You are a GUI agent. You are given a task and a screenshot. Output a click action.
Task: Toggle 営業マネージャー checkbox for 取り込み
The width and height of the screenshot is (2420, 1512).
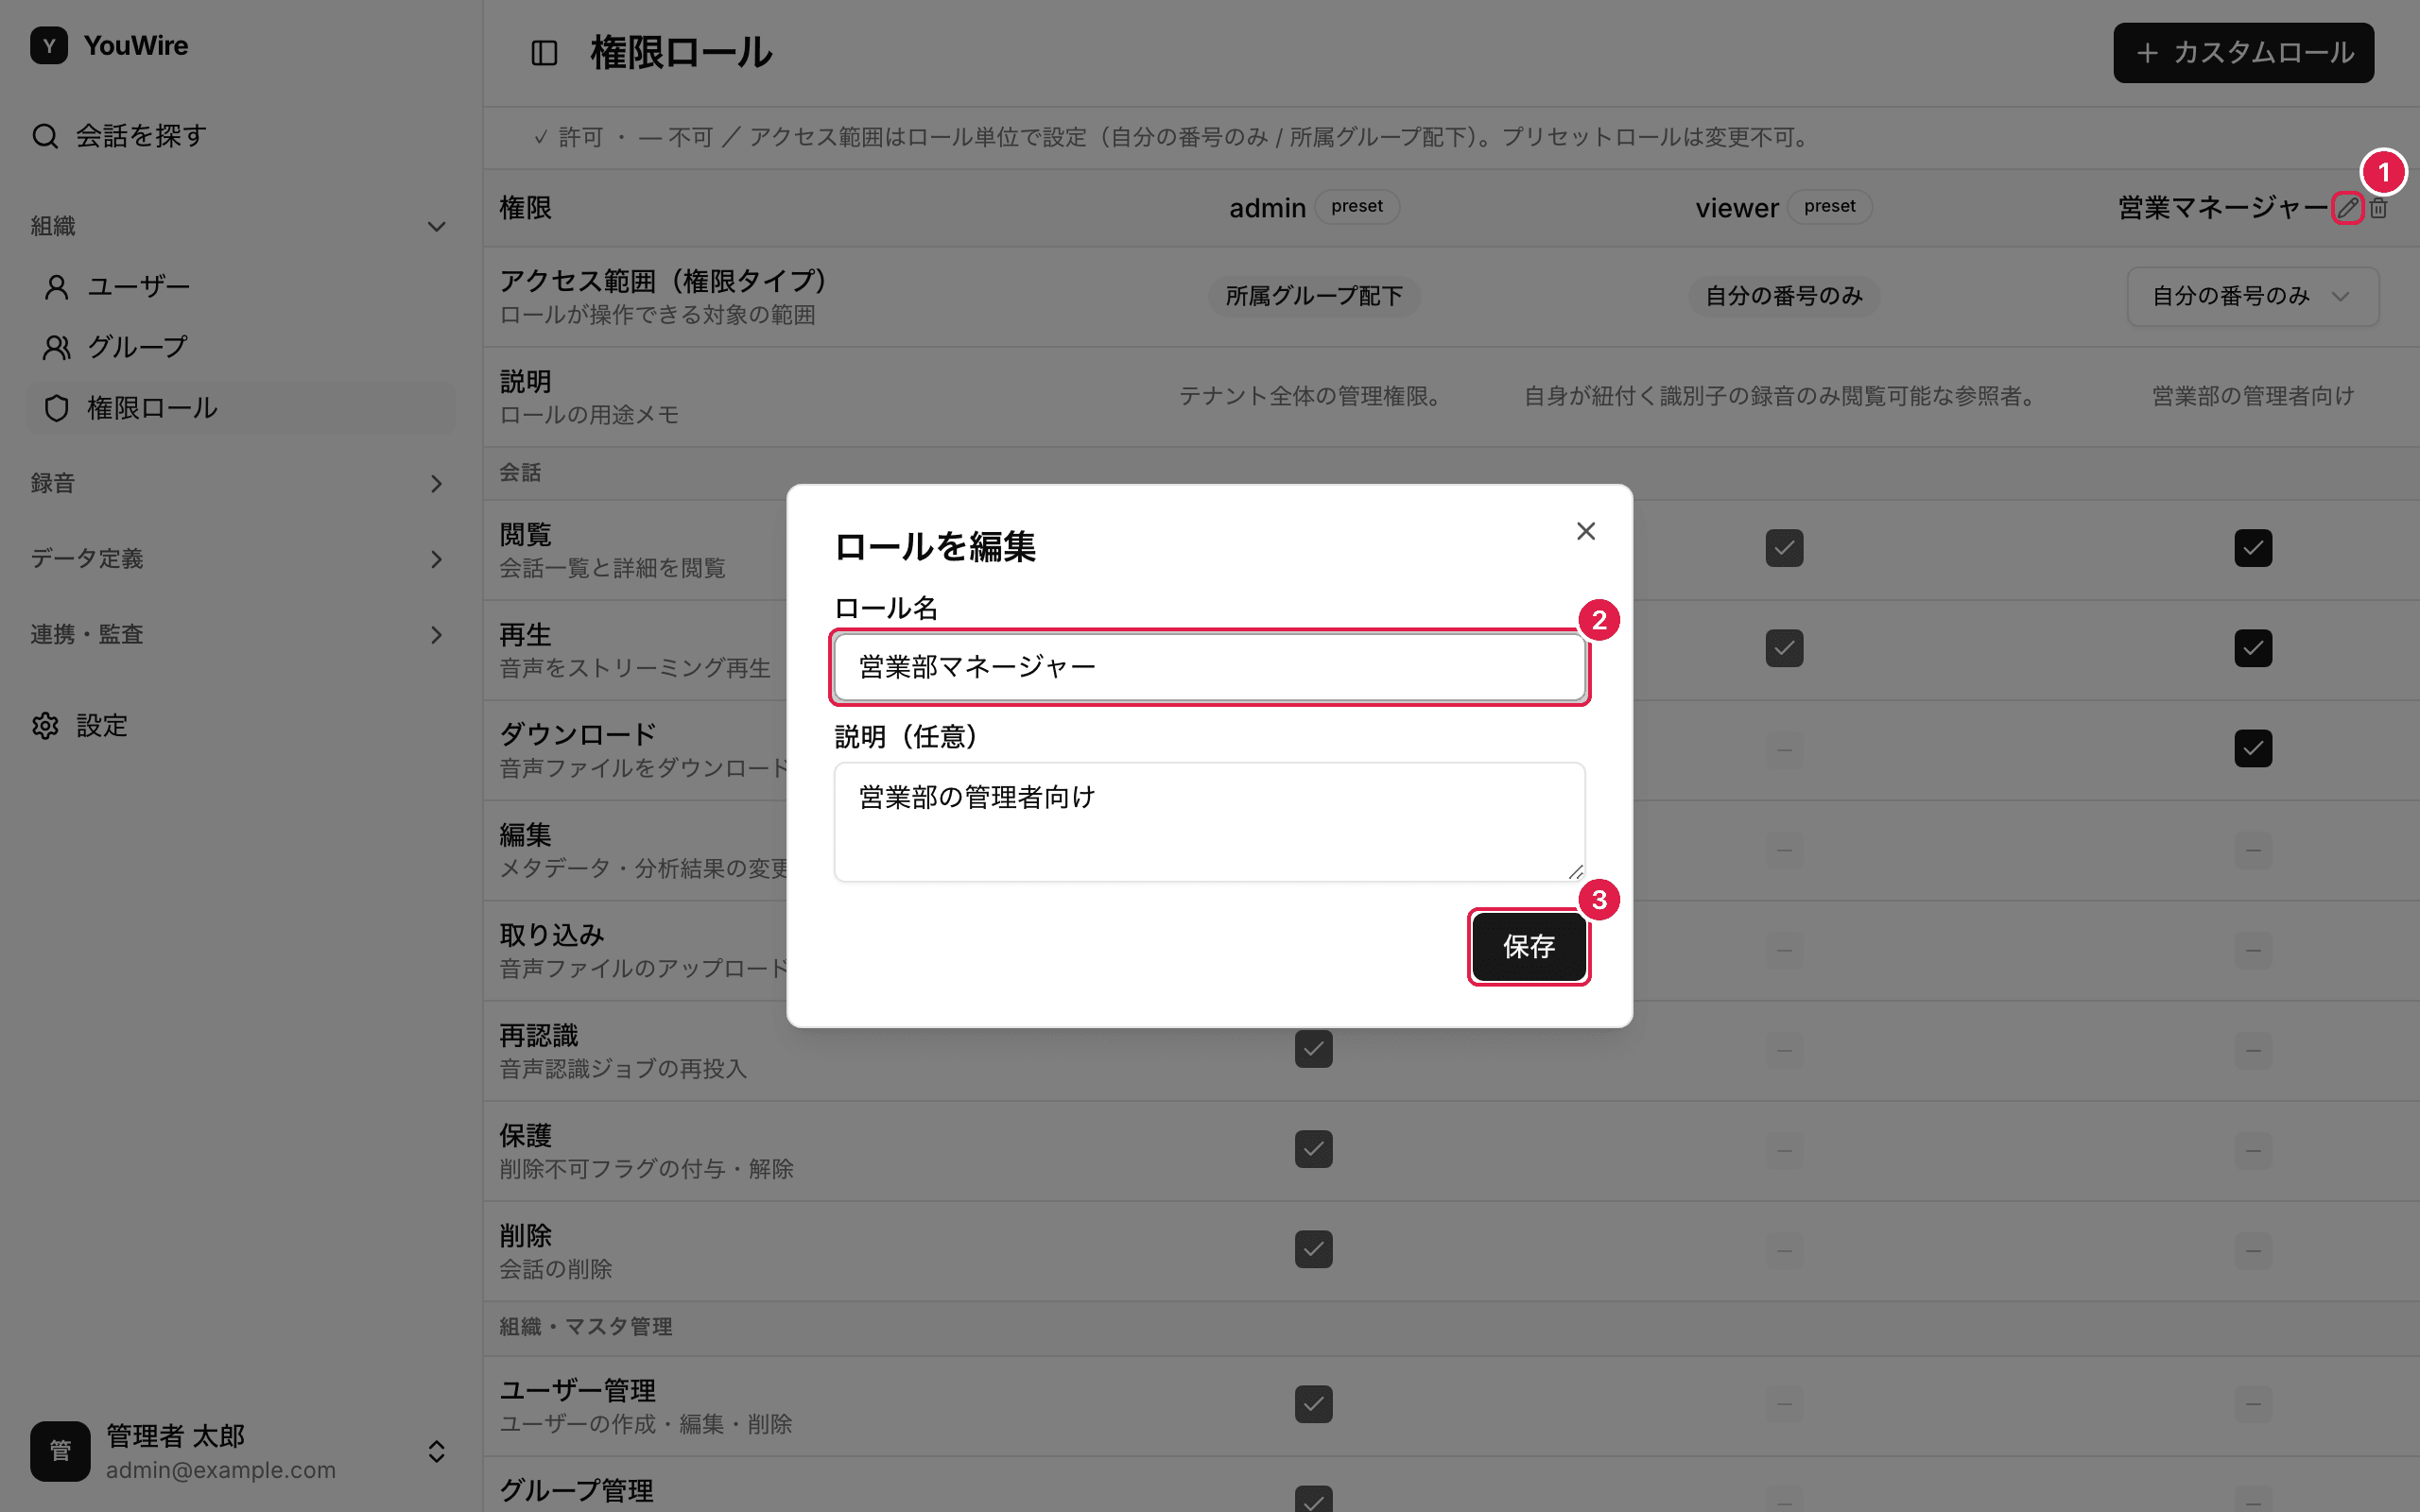point(2253,950)
